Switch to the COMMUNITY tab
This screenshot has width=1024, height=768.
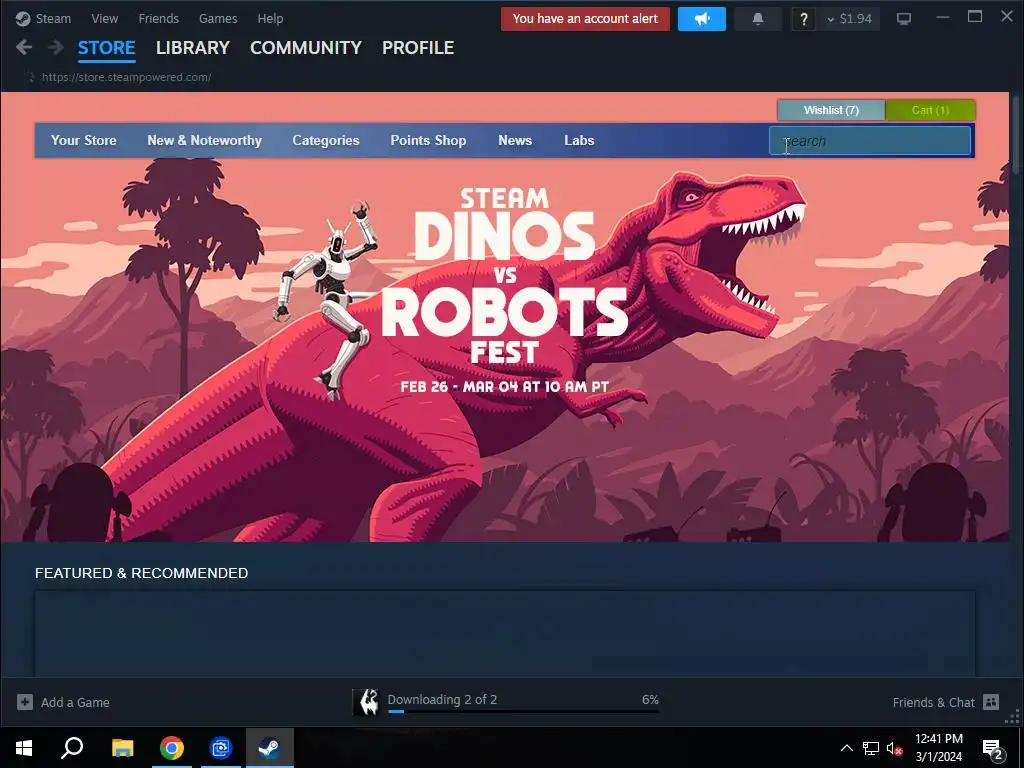(306, 48)
